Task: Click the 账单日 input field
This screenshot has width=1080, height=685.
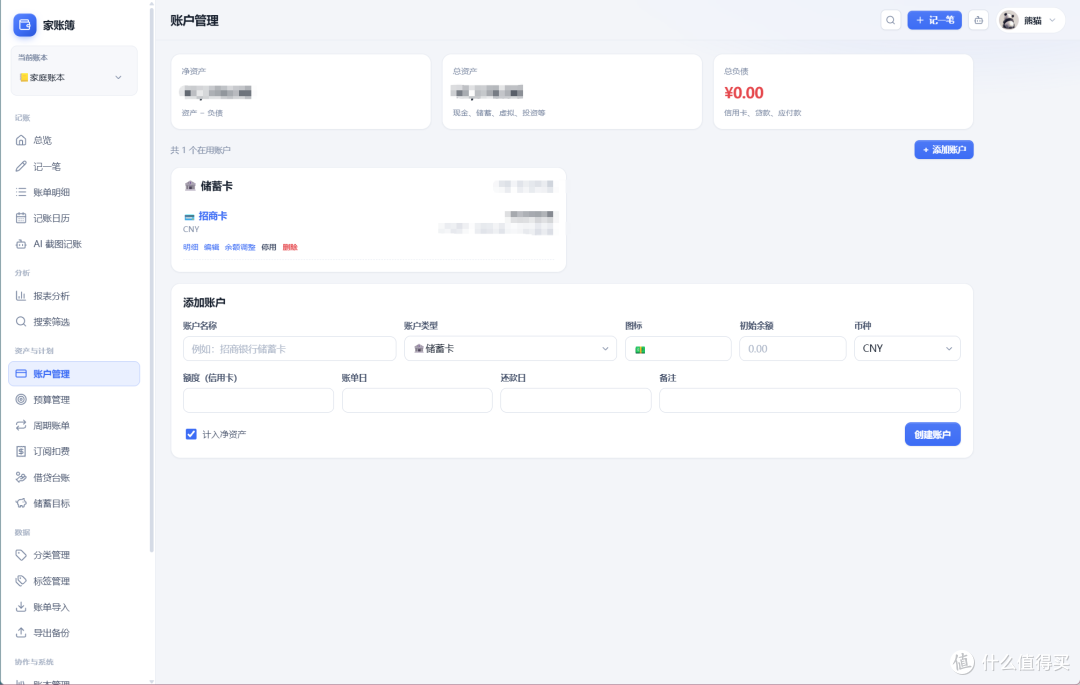Action: click(417, 401)
